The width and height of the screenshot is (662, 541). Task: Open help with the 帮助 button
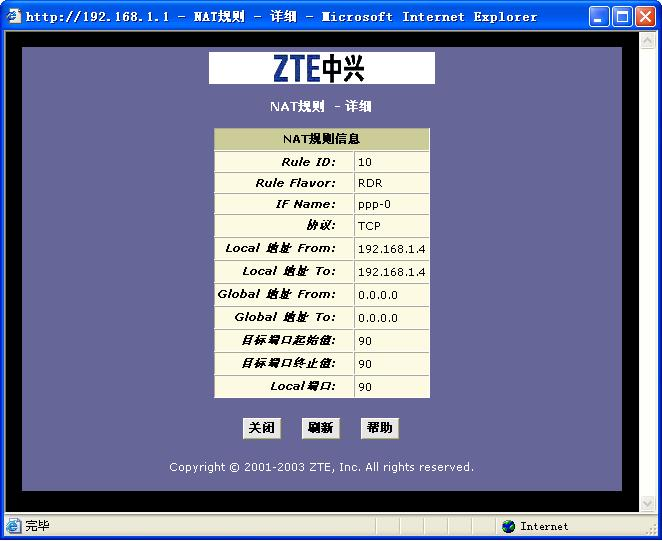point(380,428)
